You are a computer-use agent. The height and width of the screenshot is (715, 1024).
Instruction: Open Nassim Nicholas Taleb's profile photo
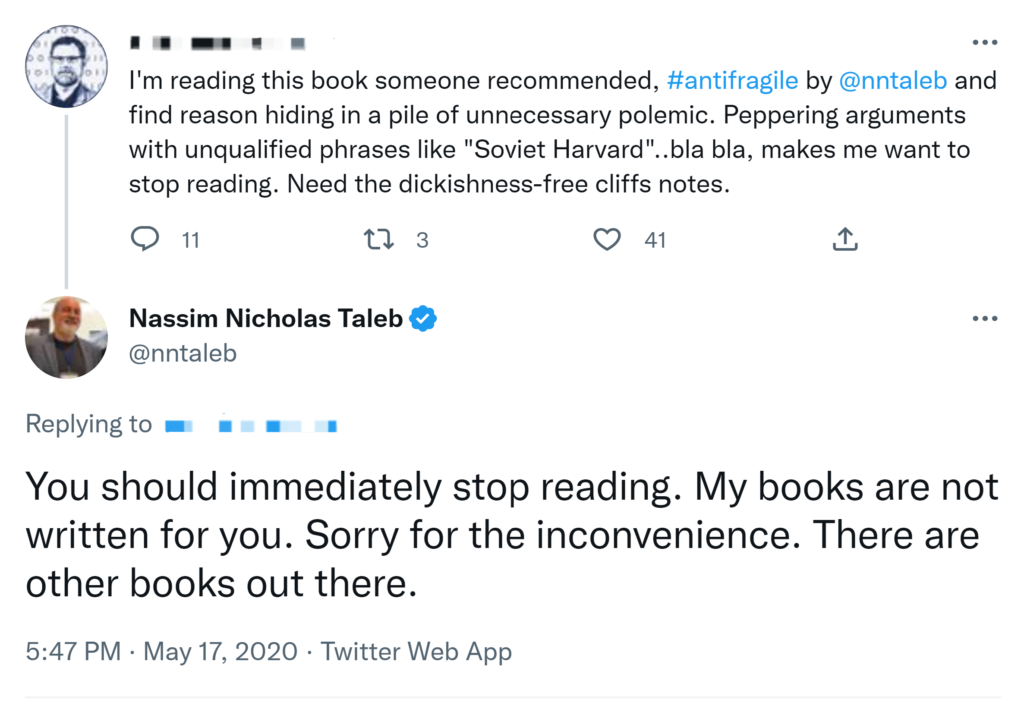66,337
